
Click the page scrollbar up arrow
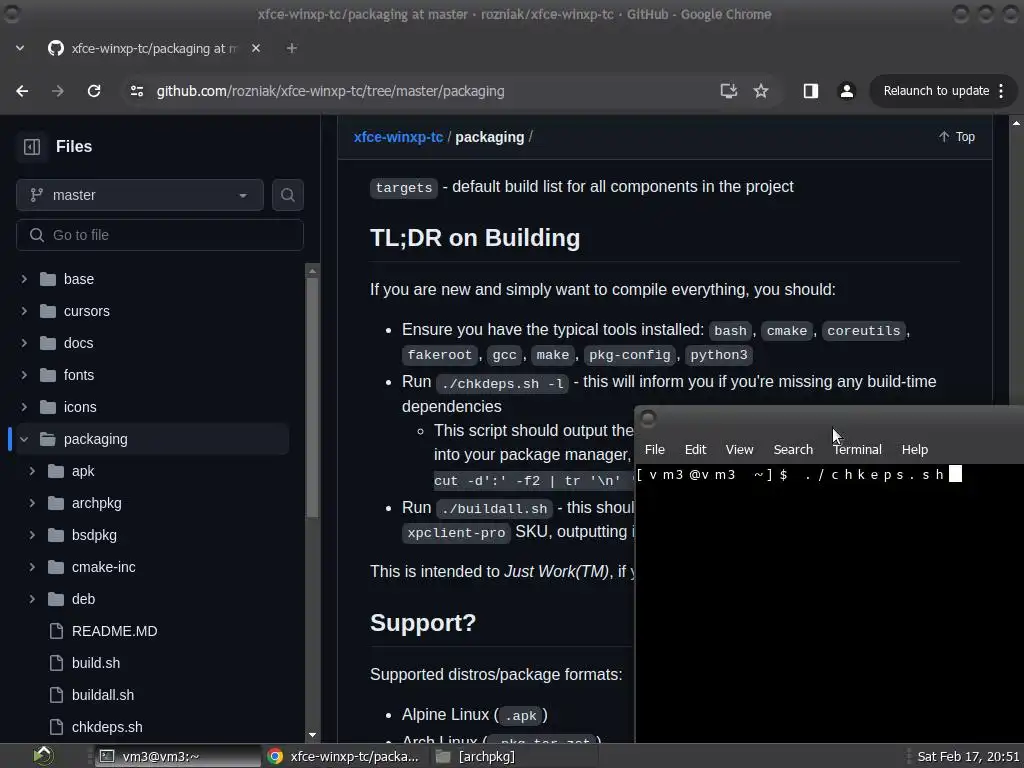tap(1016, 122)
